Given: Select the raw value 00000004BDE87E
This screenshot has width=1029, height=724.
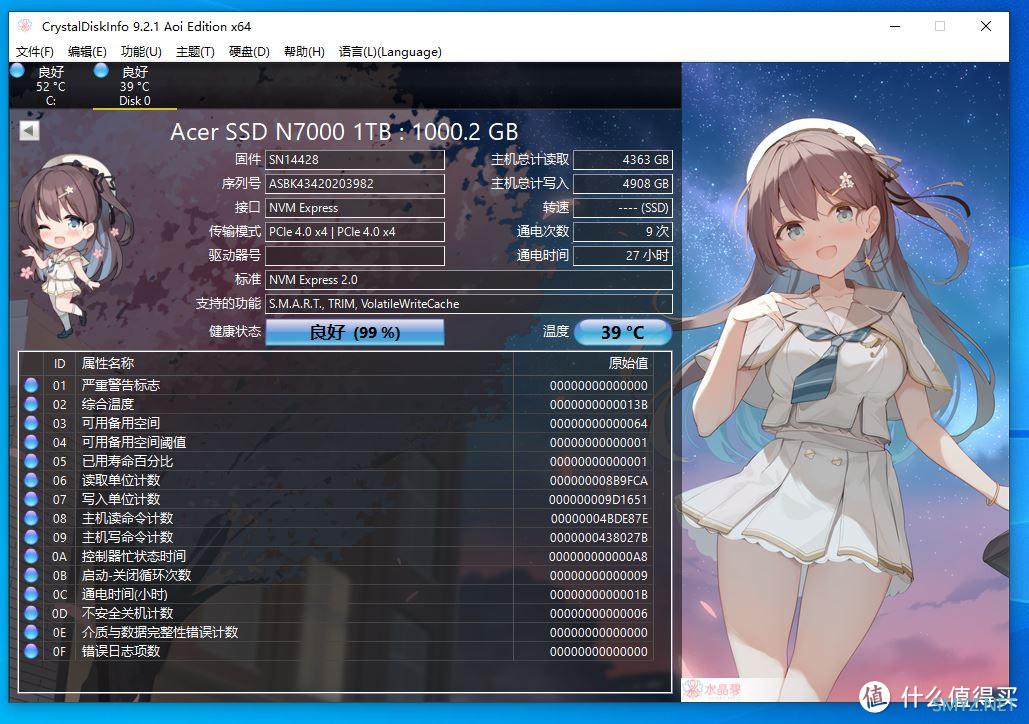Looking at the screenshot, I should (599, 519).
